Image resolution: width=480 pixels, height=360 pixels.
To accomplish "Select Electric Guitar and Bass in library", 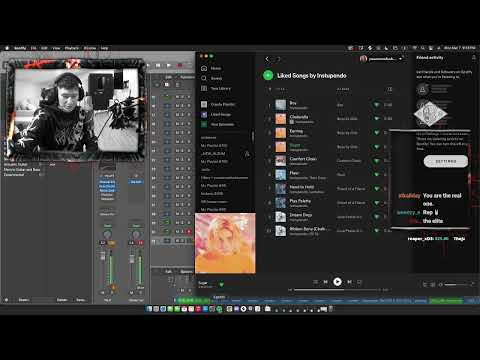I will click(22, 169).
